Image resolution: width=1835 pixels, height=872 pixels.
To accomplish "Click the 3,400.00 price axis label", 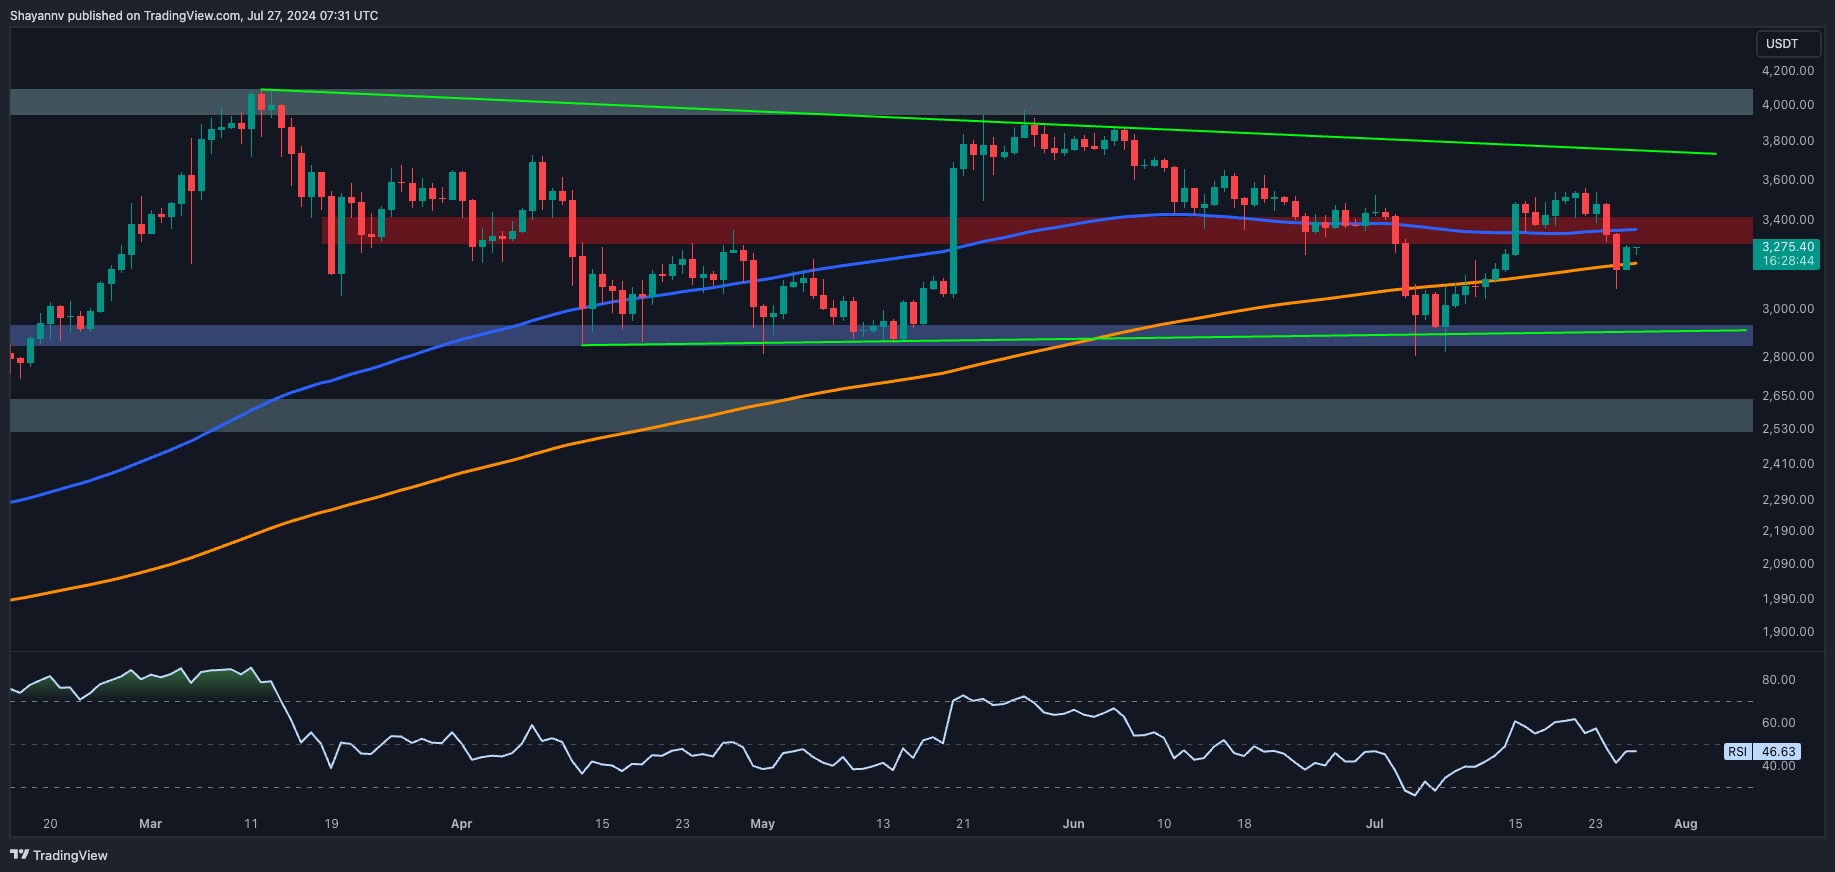I will click(x=1788, y=220).
